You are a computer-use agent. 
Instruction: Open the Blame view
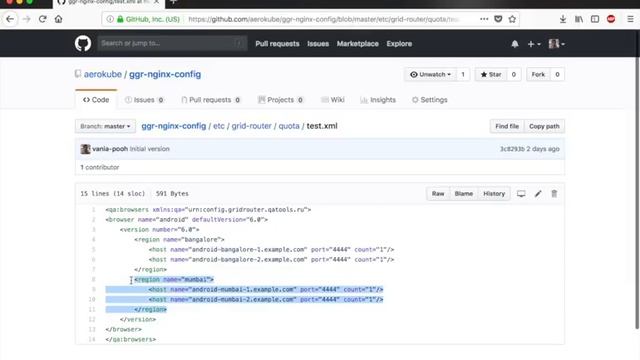tap(464, 193)
